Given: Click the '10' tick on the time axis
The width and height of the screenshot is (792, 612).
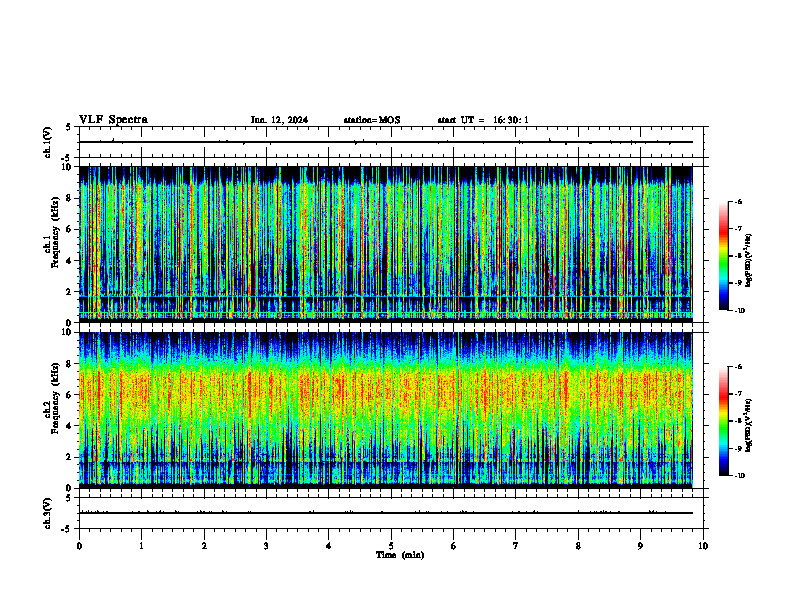Looking at the screenshot, I should click(x=703, y=546).
